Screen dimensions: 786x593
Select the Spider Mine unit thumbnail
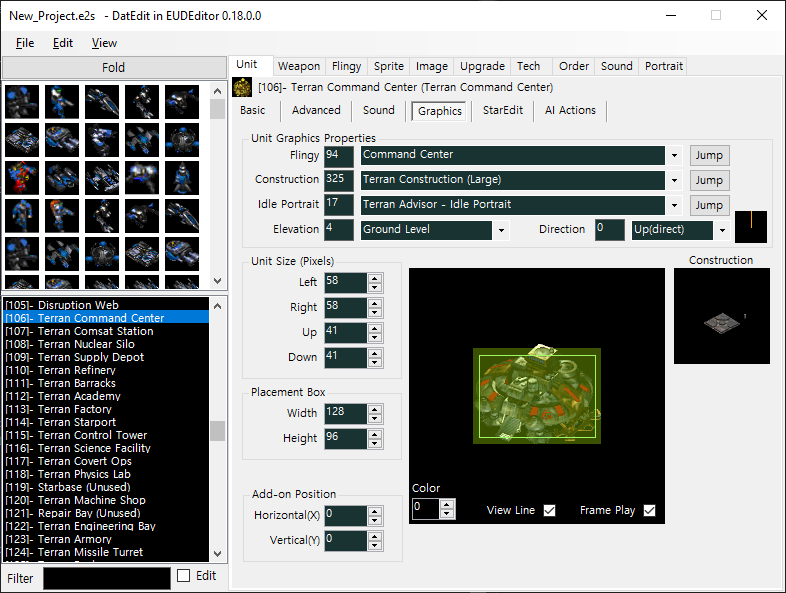pyautogui.click(x=142, y=178)
